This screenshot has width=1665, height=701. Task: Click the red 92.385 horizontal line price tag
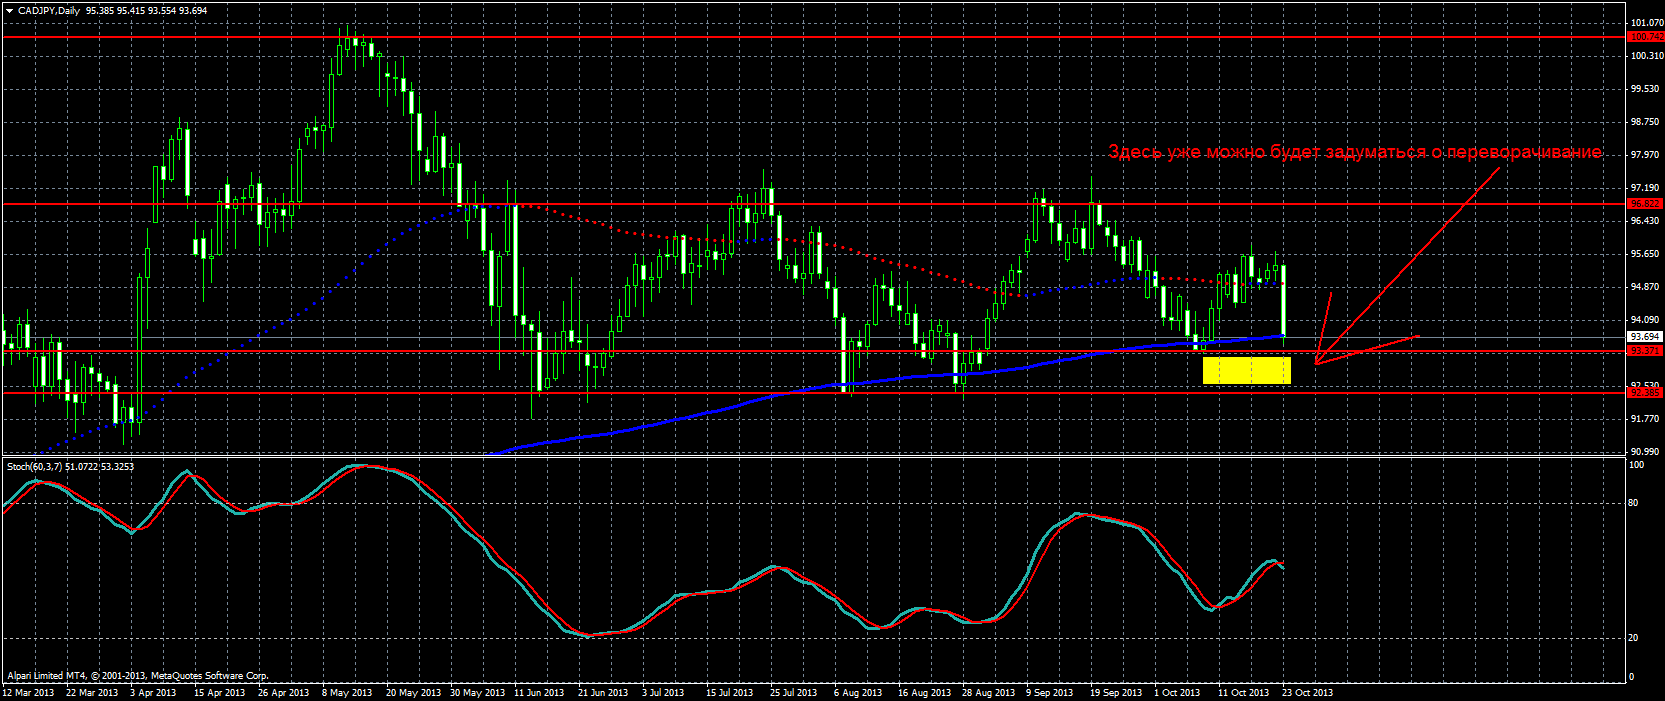tap(1646, 393)
